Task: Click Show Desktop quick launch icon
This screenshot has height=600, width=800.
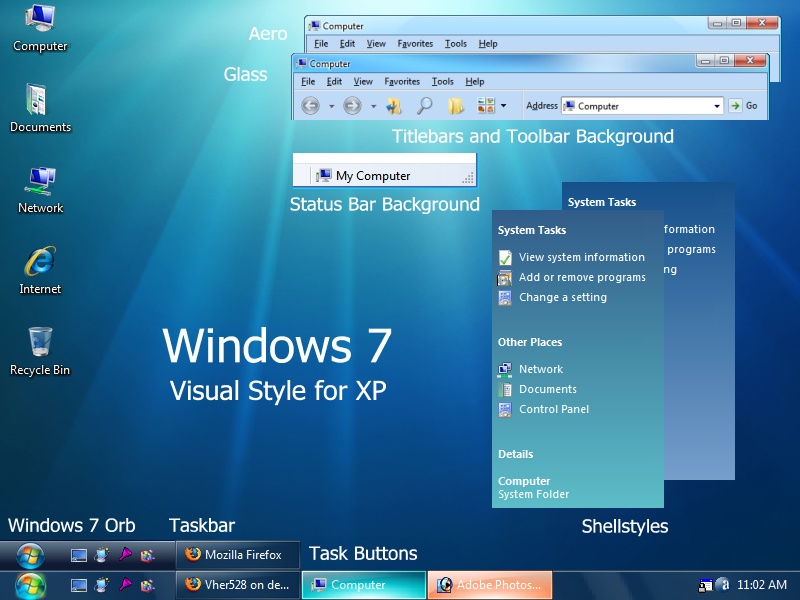Action: (79, 585)
